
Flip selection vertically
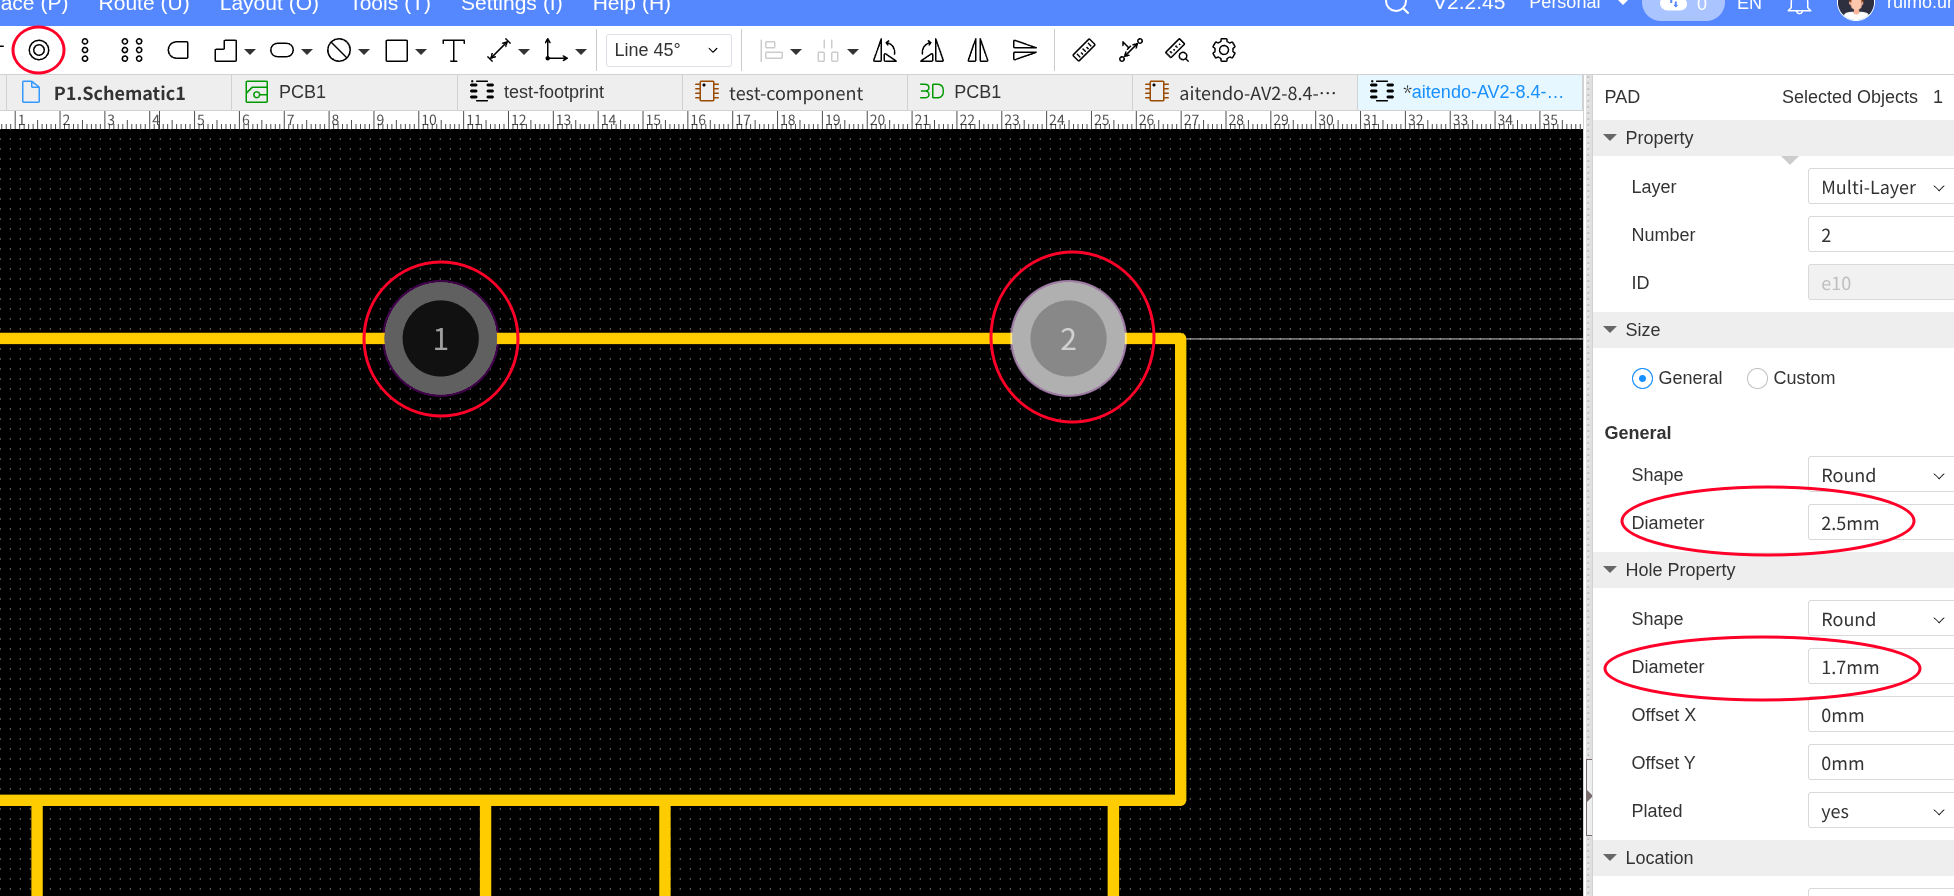pyautogui.click(x=1025, y=50)
